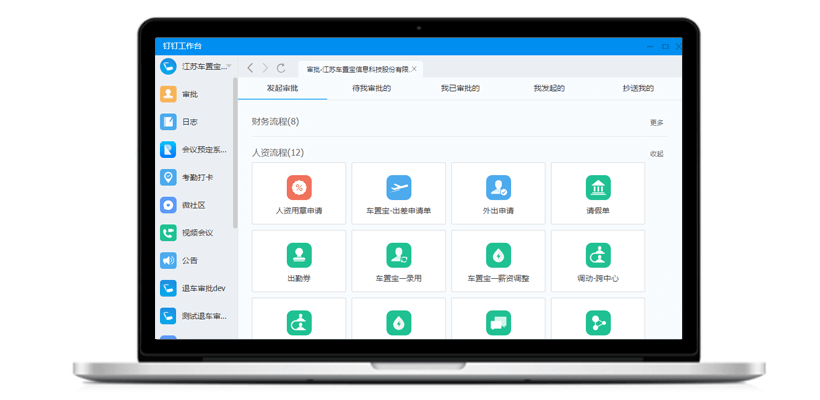Expand 财务流程 with the 更多 link
Image resolution: width=820 pixels, height=400 pixels.
coord(656,122)
